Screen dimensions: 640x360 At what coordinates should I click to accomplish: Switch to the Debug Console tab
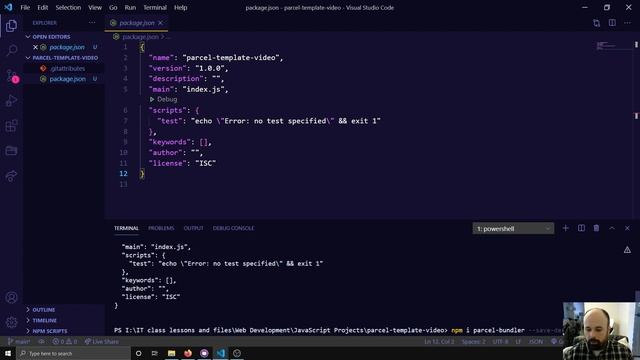233,228
